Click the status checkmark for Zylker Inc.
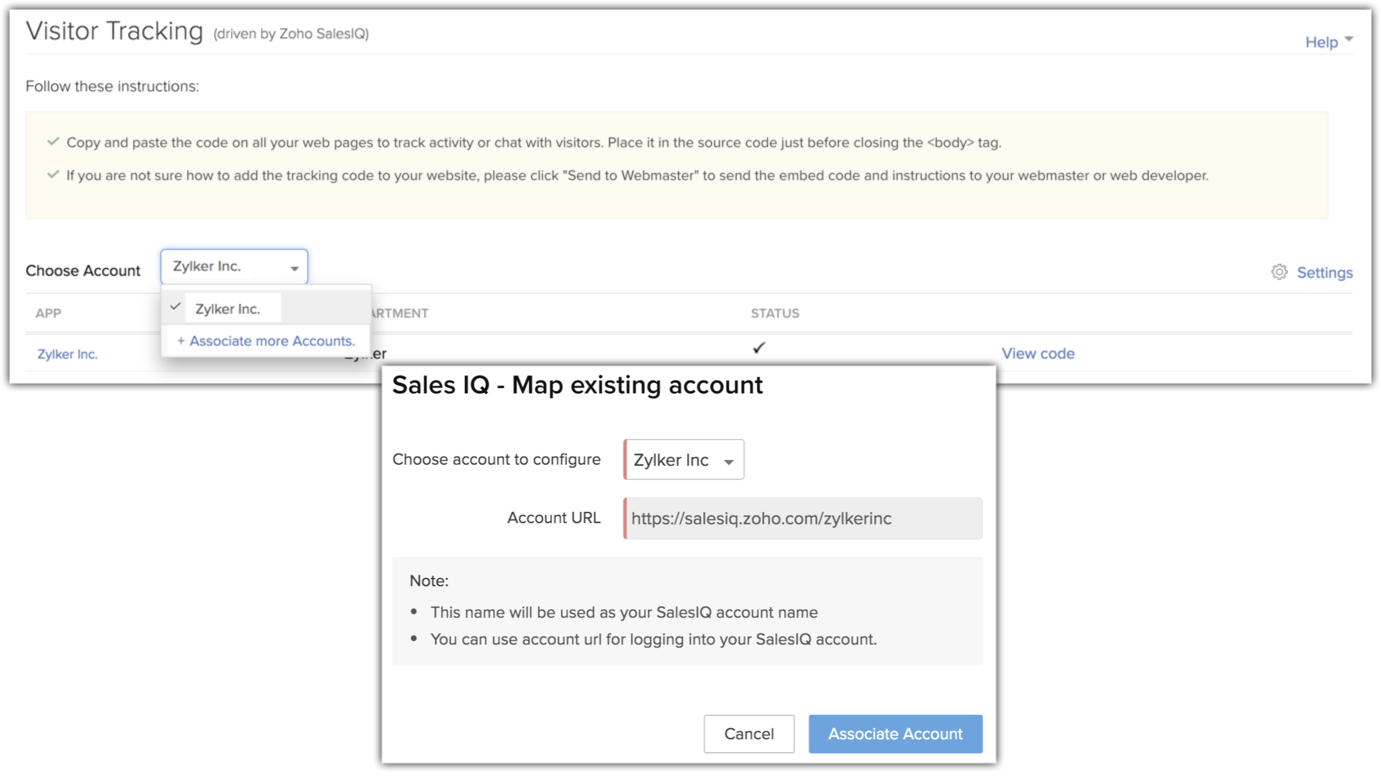This screenshot has height=784, width=1381. click(x=759, y=348)
